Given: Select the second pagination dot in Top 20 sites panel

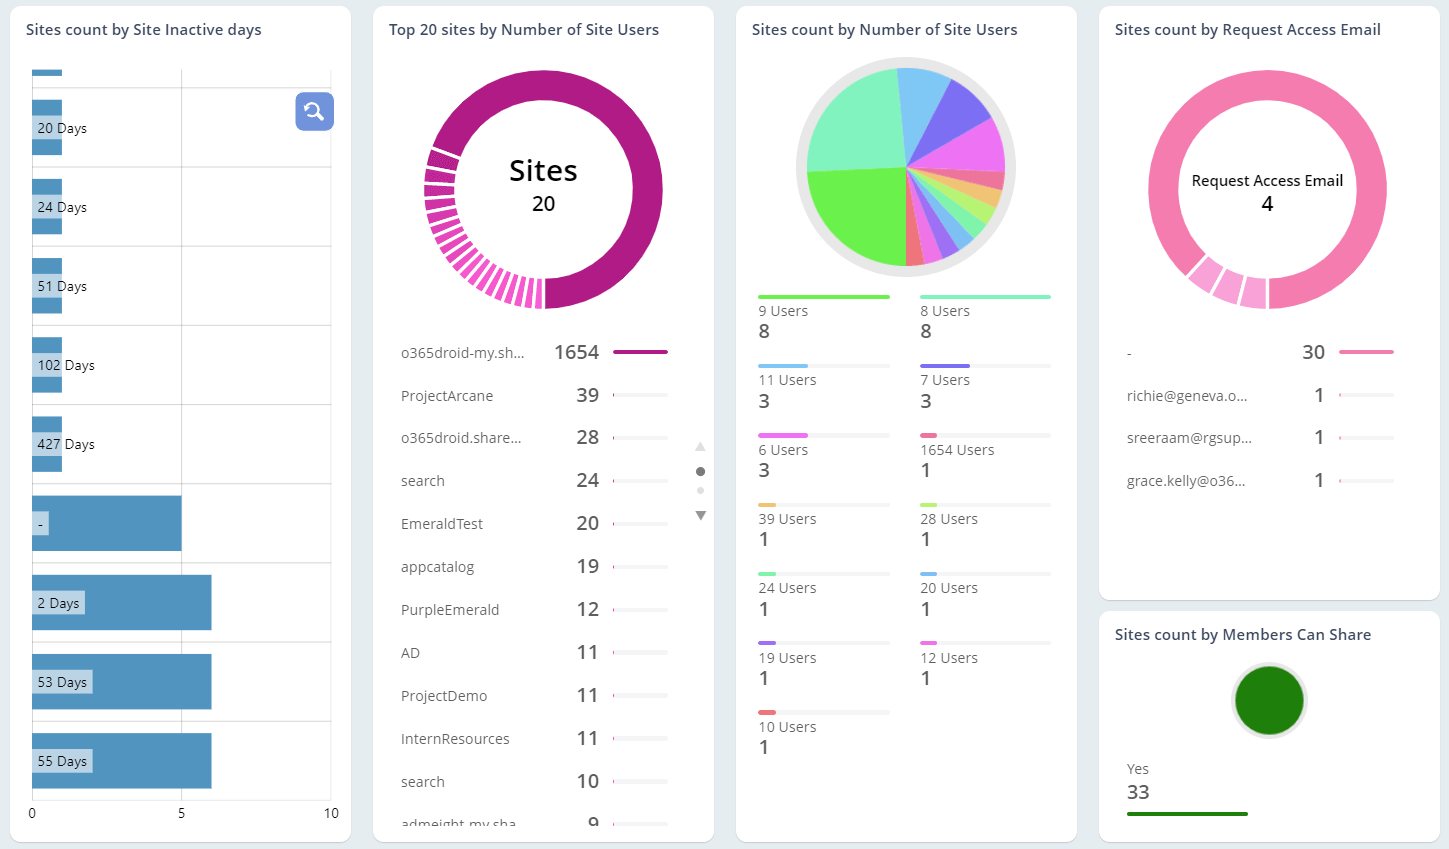Looking at the screenshot, I should (x=700, y=490).
